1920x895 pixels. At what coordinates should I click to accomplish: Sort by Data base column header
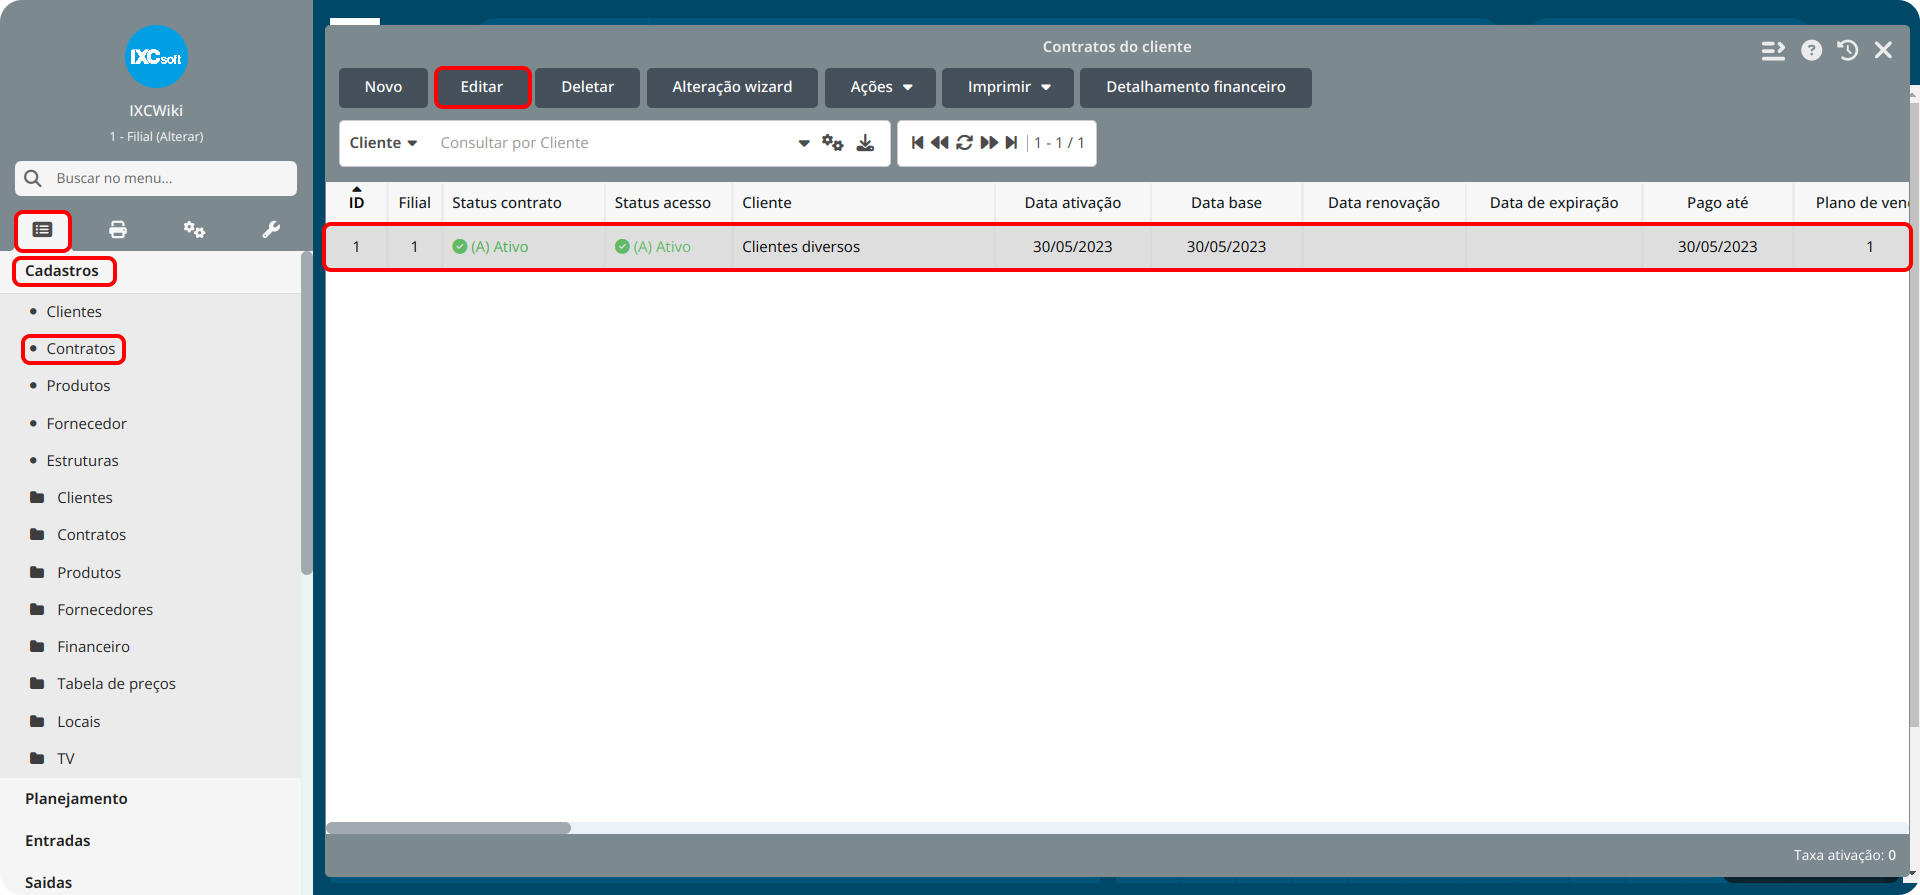[1226, 203]
